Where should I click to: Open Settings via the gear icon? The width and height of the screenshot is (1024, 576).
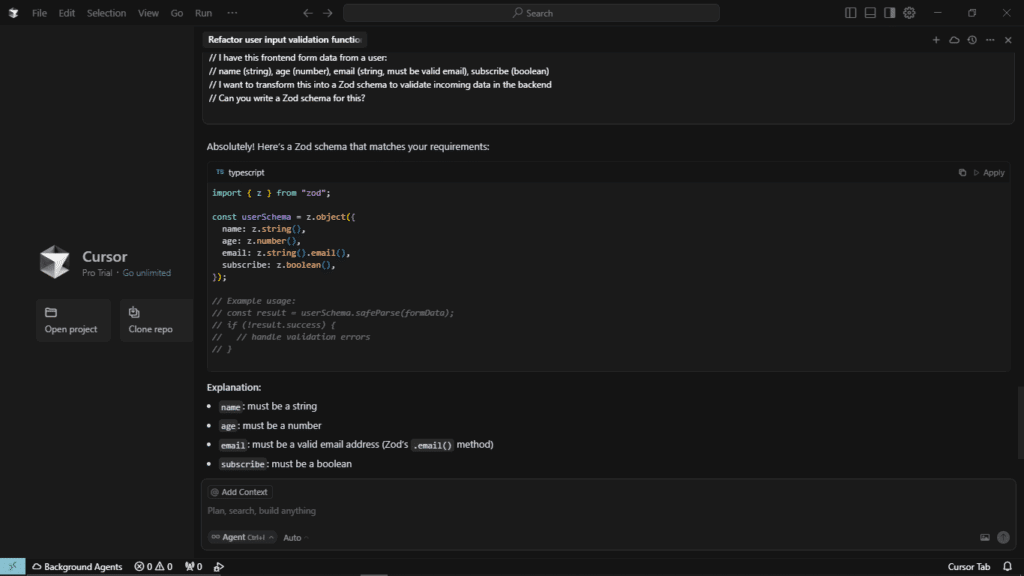(908, 13)
